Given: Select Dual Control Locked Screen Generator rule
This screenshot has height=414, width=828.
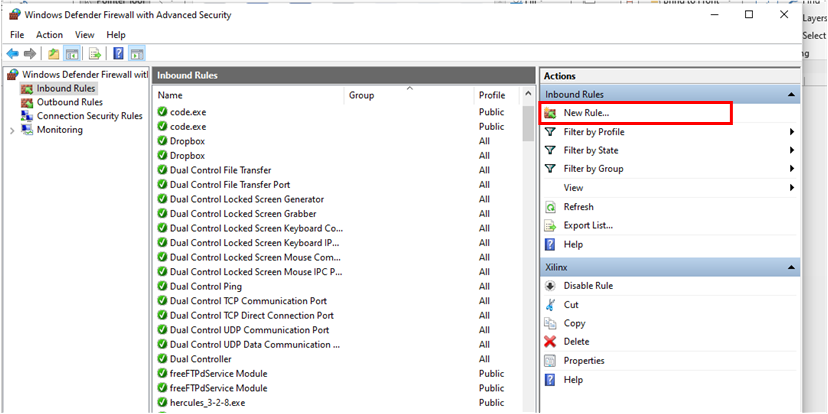Looking at the screenshot, I should pyautogui.click(x=247, y=199).
